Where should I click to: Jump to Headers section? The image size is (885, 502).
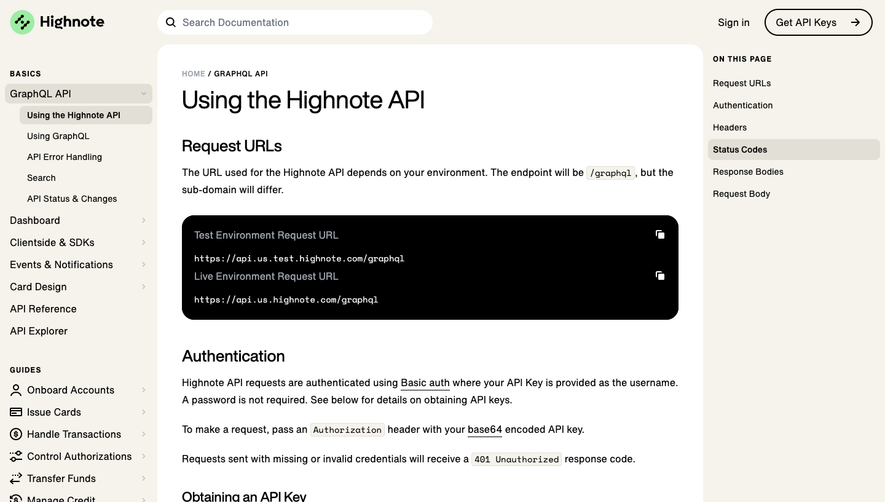tap(729, 128)
